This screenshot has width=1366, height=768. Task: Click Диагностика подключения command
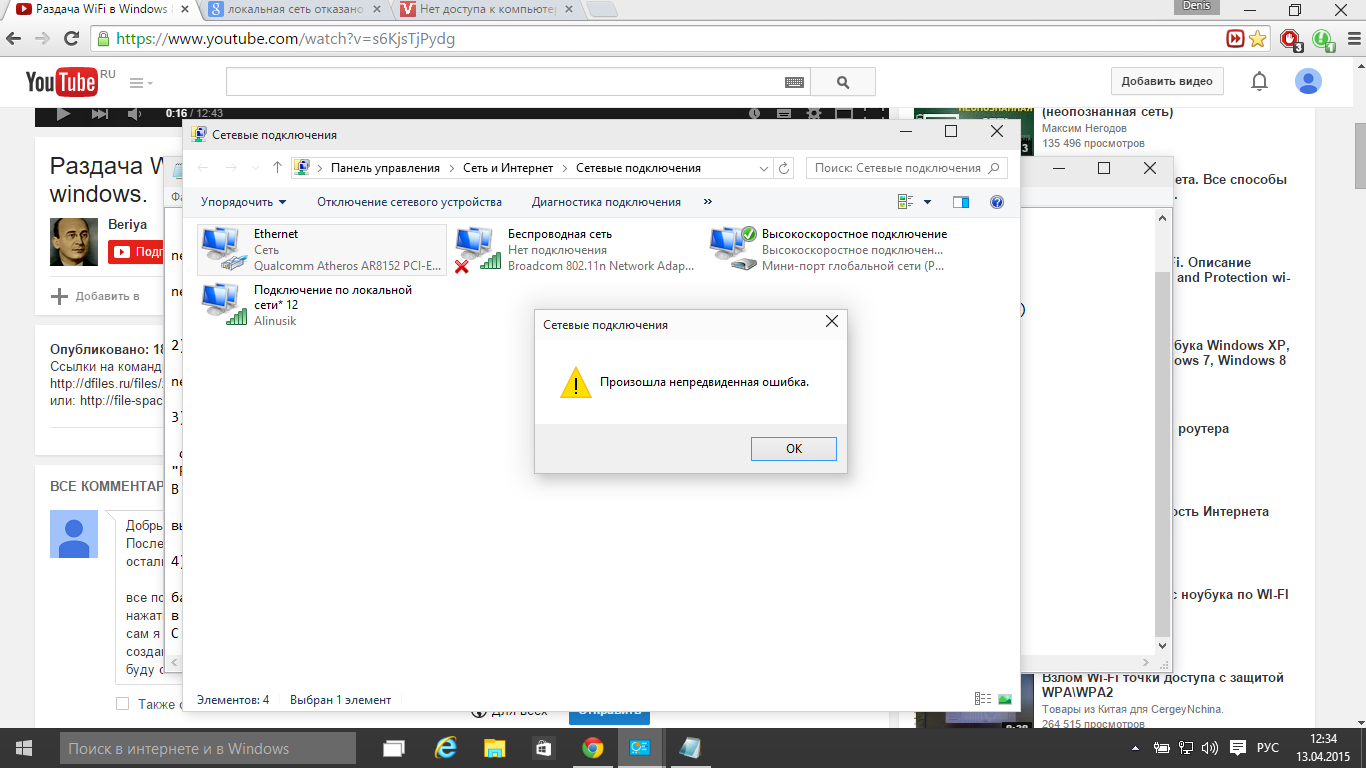coord(606,202)
